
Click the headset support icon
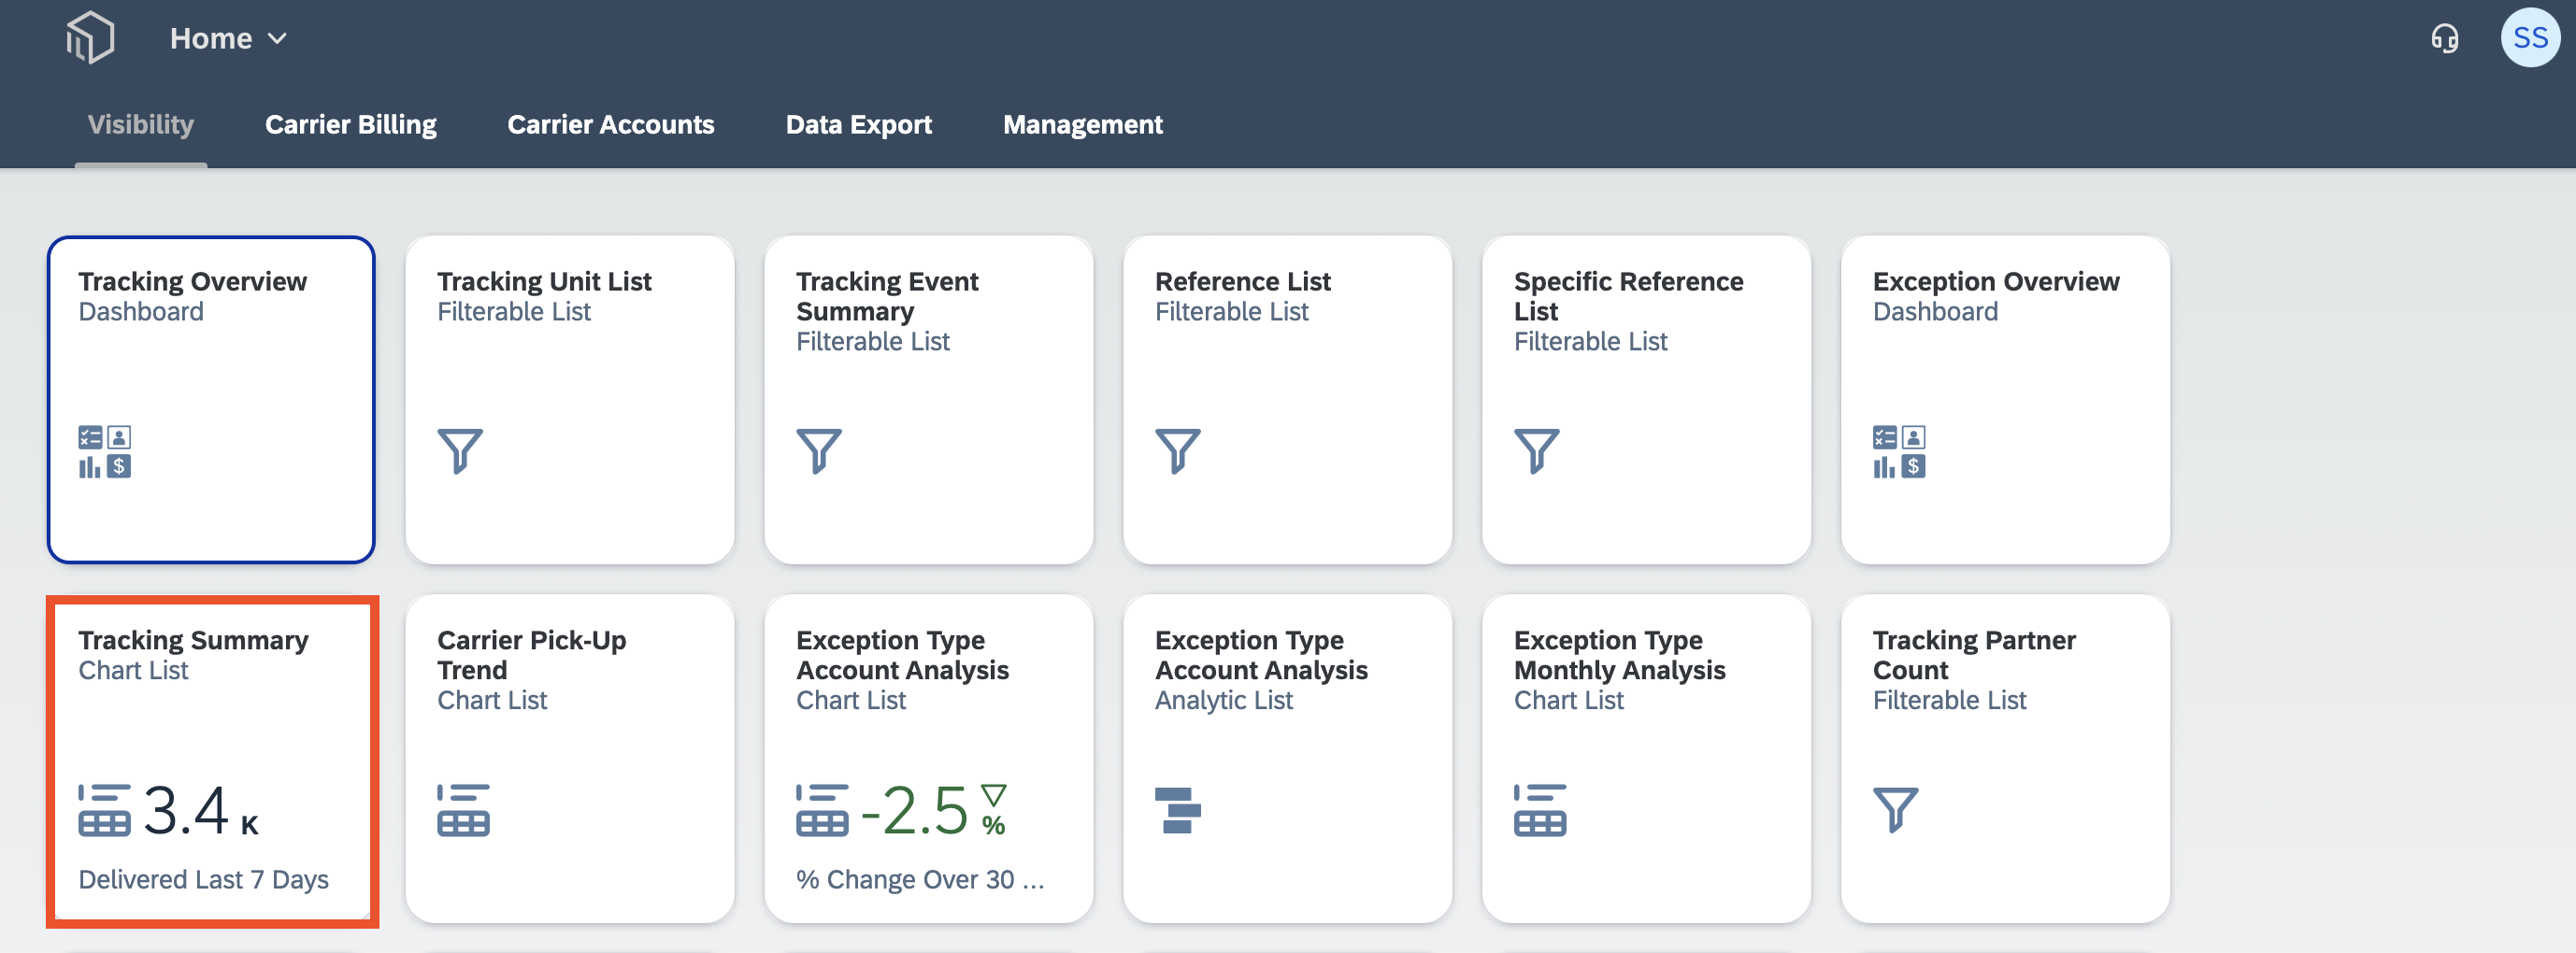[x=2445, y=39]
